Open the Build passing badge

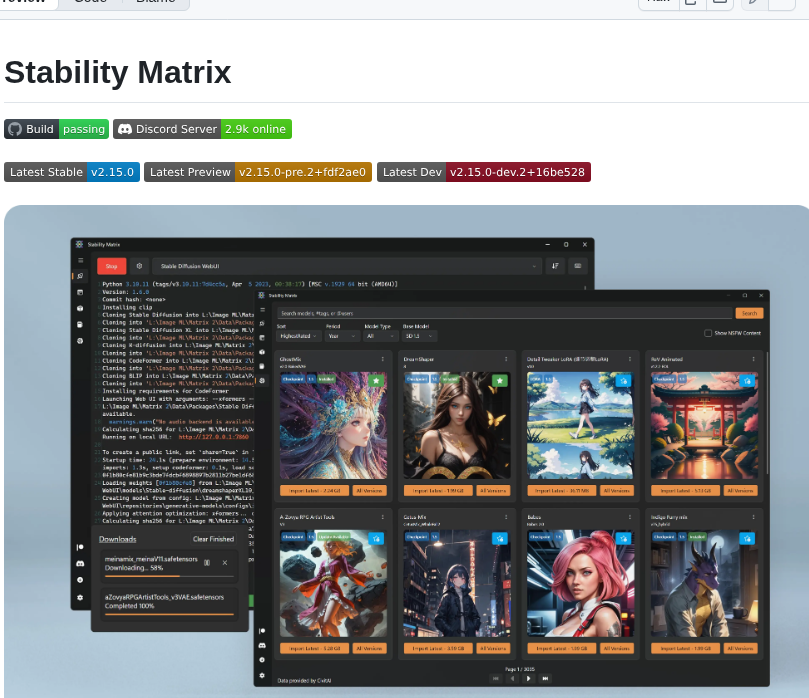56,129
